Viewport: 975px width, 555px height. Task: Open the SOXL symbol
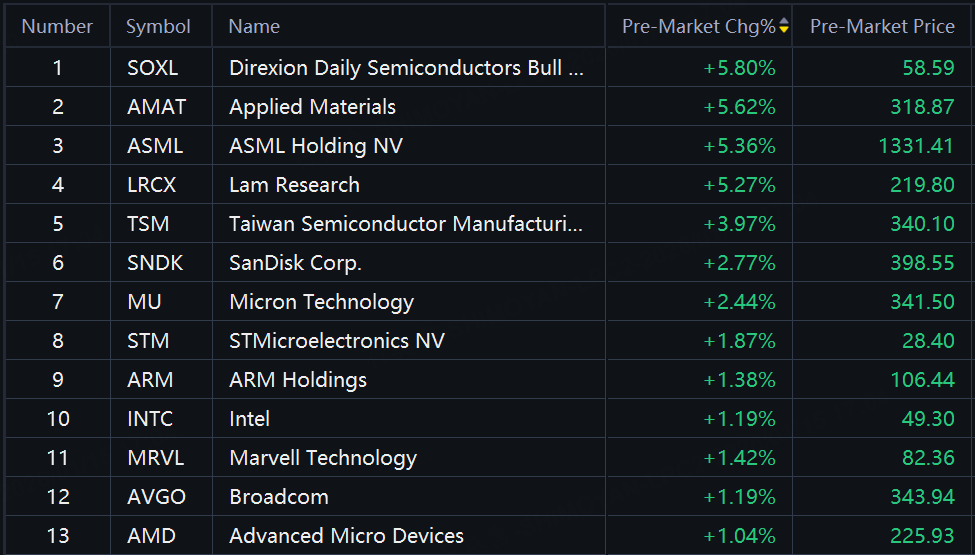point(153,68)
